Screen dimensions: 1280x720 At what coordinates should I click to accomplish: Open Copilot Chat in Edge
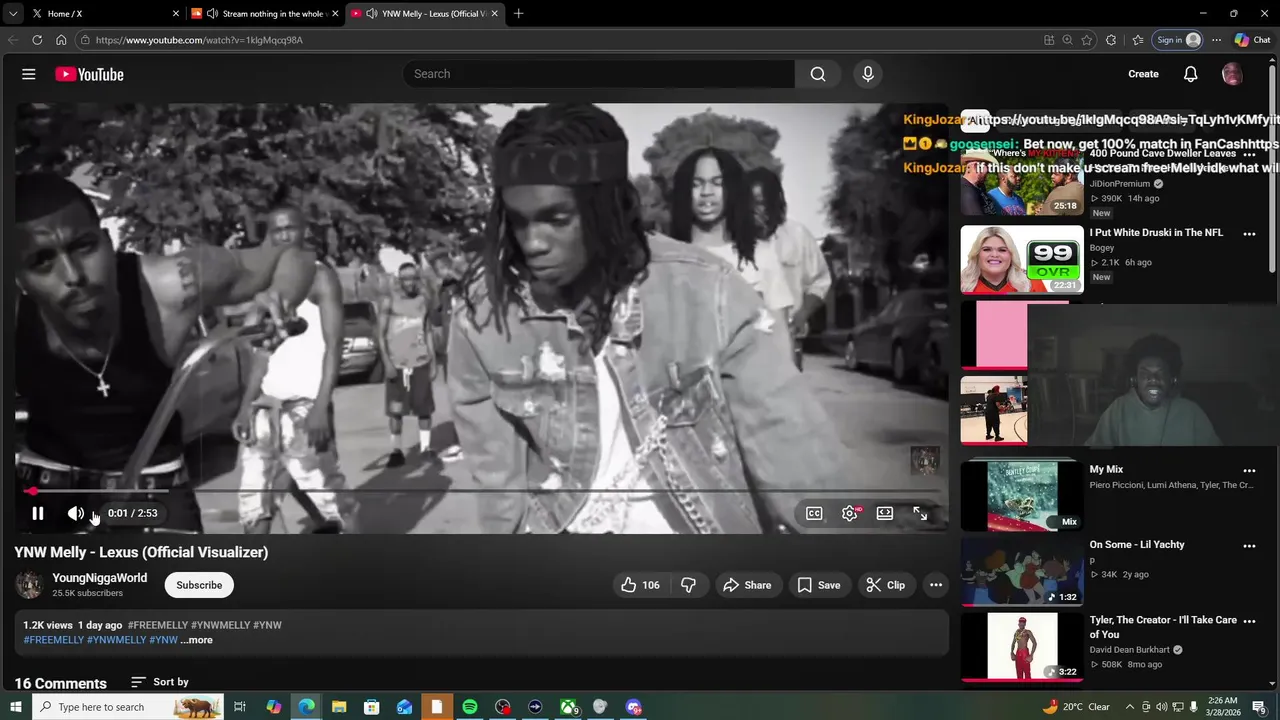point(1252,40)
